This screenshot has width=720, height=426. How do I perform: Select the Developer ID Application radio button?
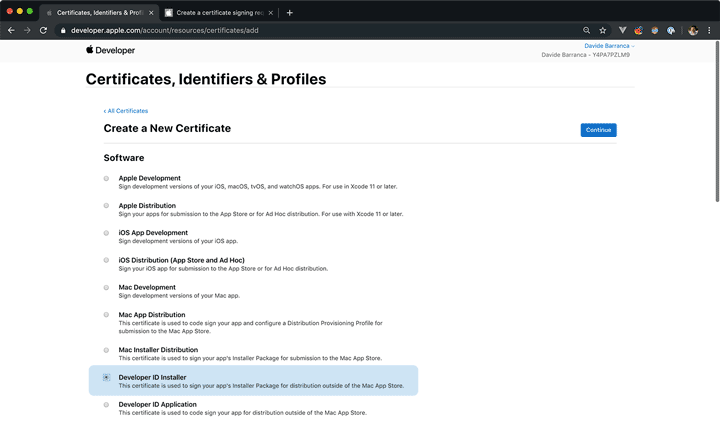[106, 405]
